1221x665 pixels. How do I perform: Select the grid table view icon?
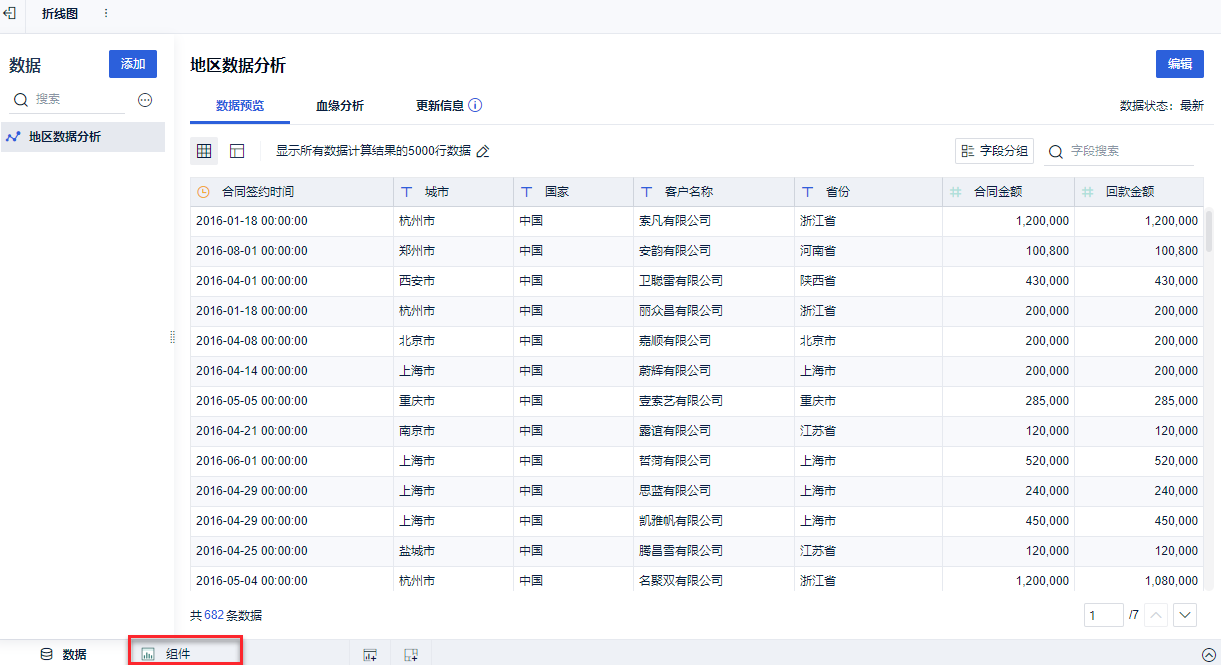[204, 151]
